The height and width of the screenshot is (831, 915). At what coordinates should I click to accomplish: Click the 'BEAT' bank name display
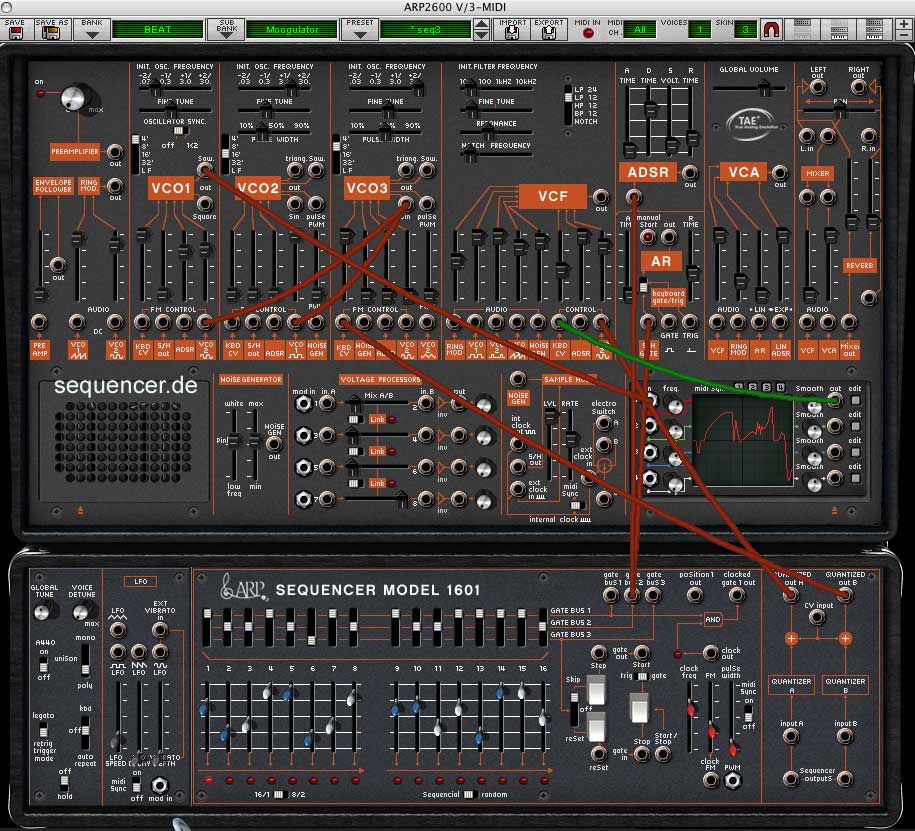pos(158,29)
